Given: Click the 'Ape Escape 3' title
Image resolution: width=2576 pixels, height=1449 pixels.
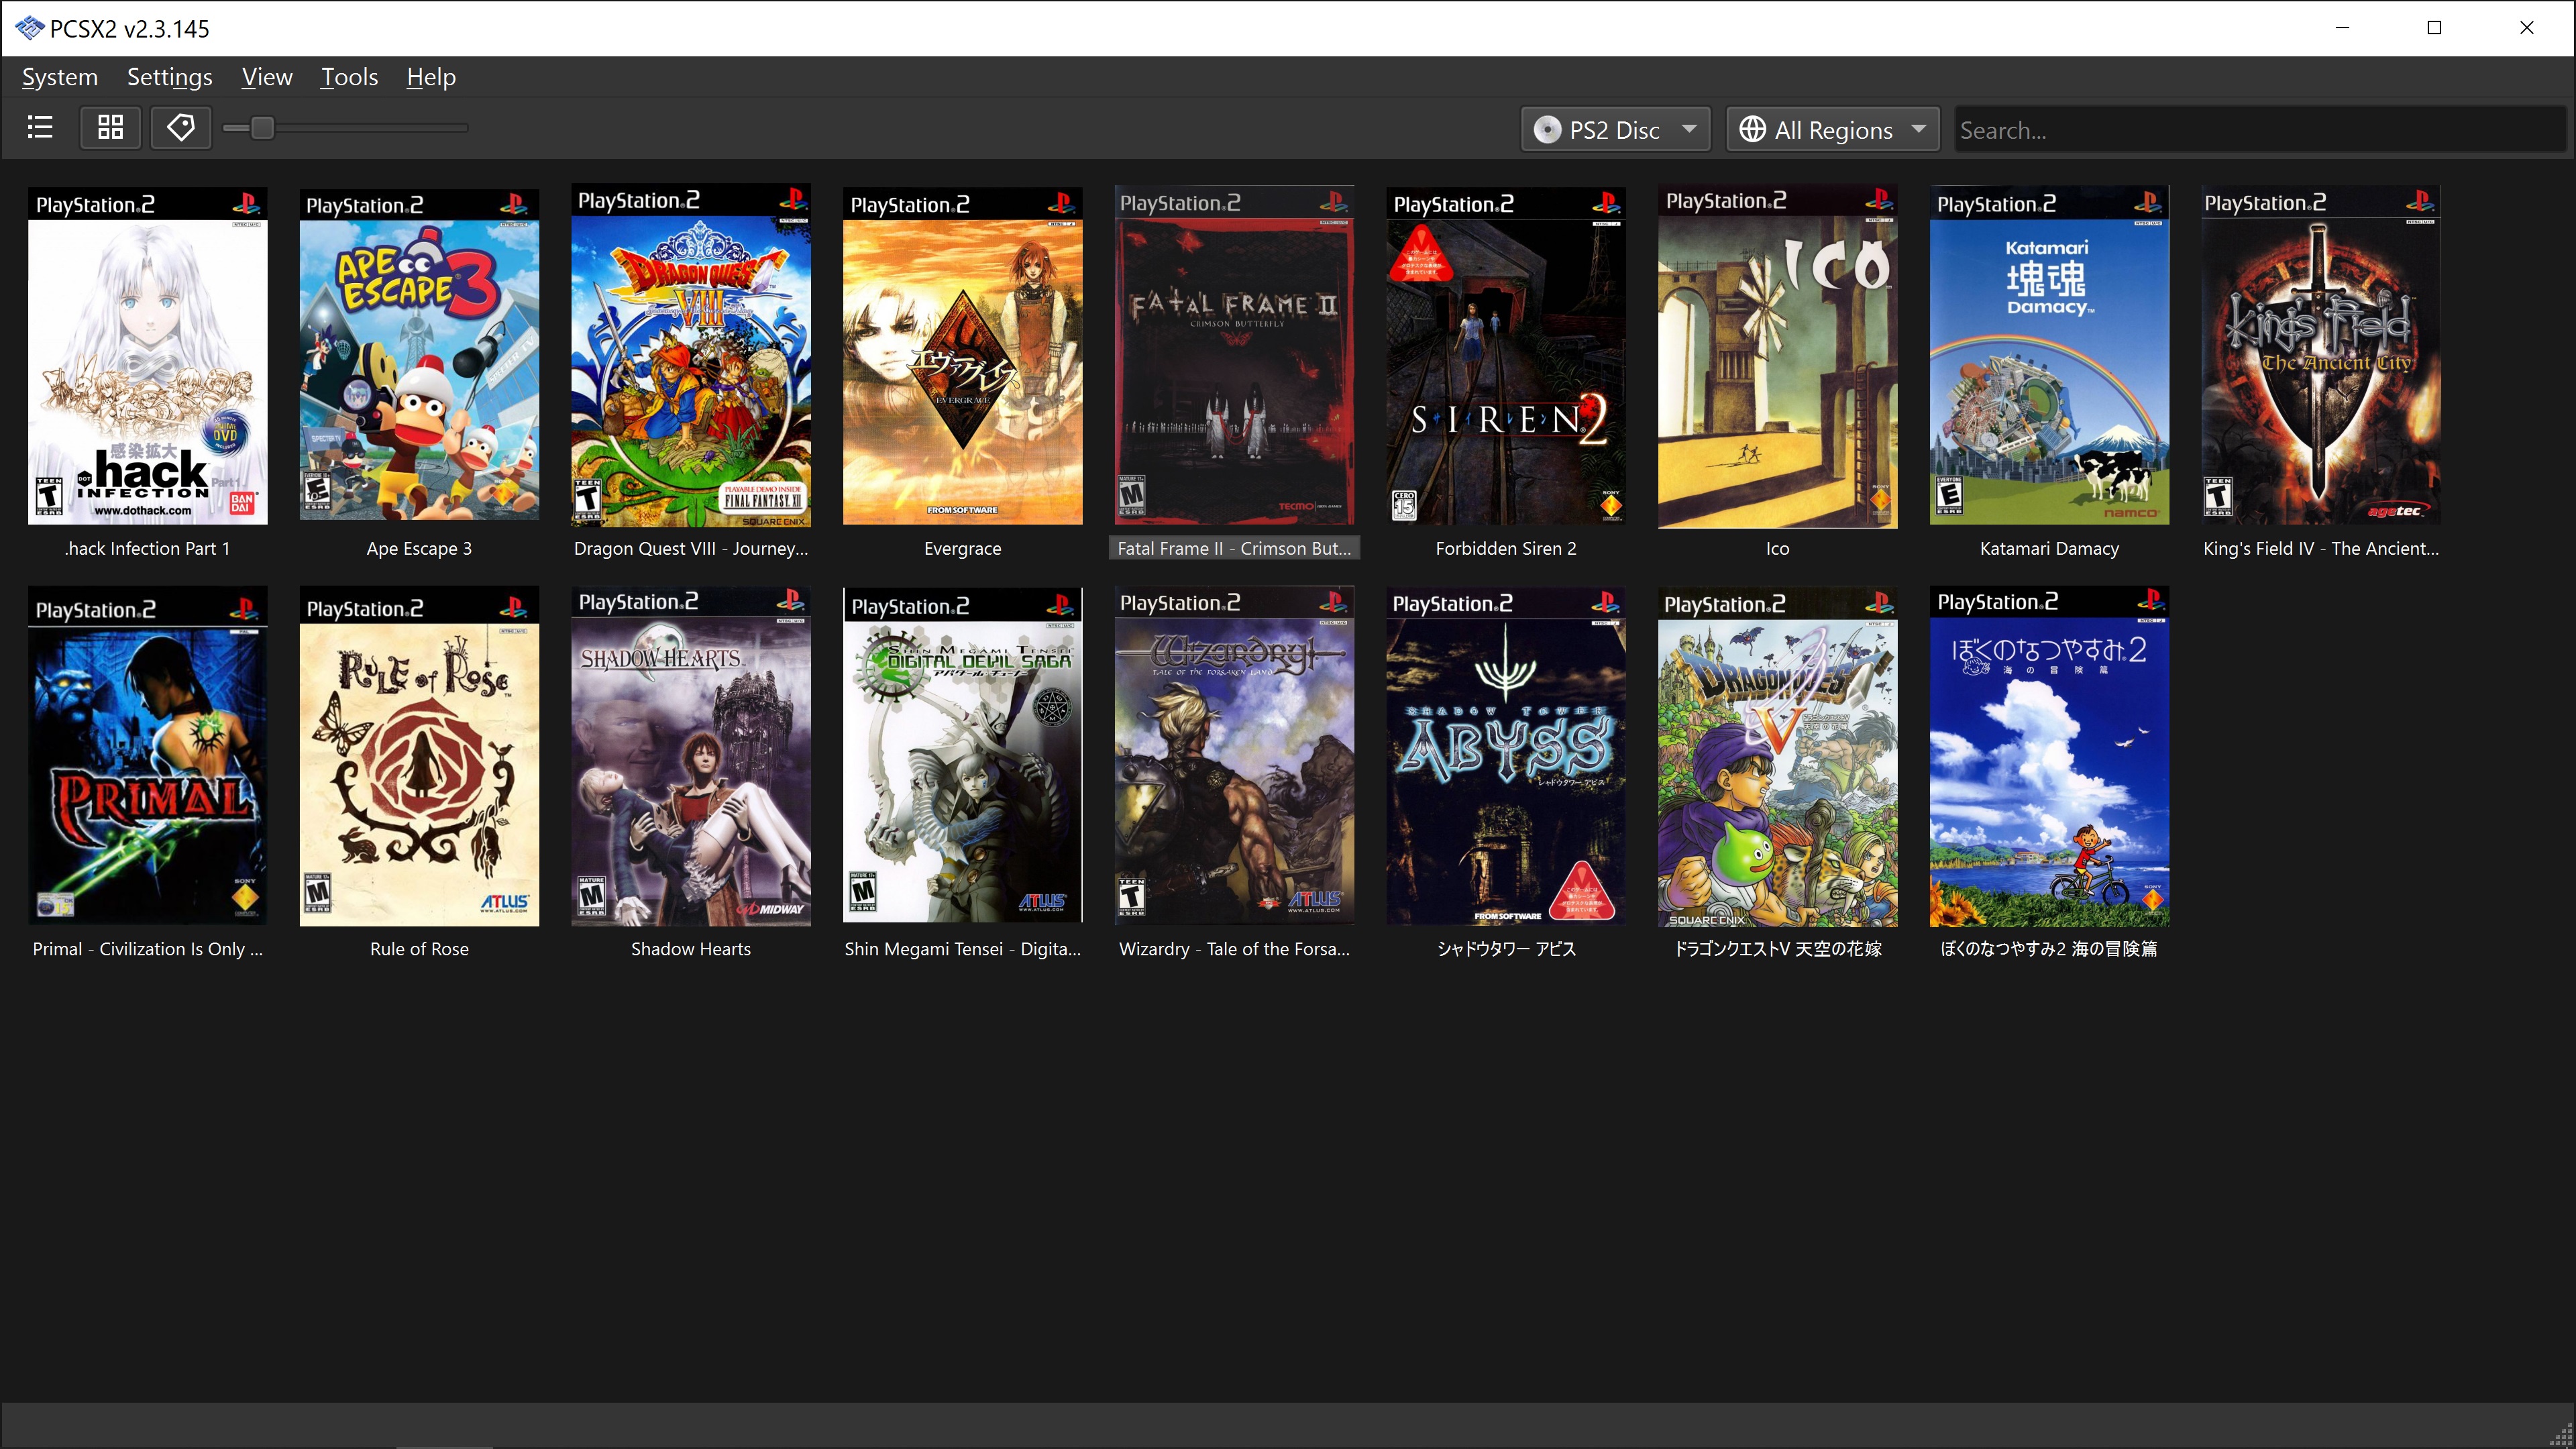Looking at the screenshot, I should pyautogui.click(x=419, y=548).
